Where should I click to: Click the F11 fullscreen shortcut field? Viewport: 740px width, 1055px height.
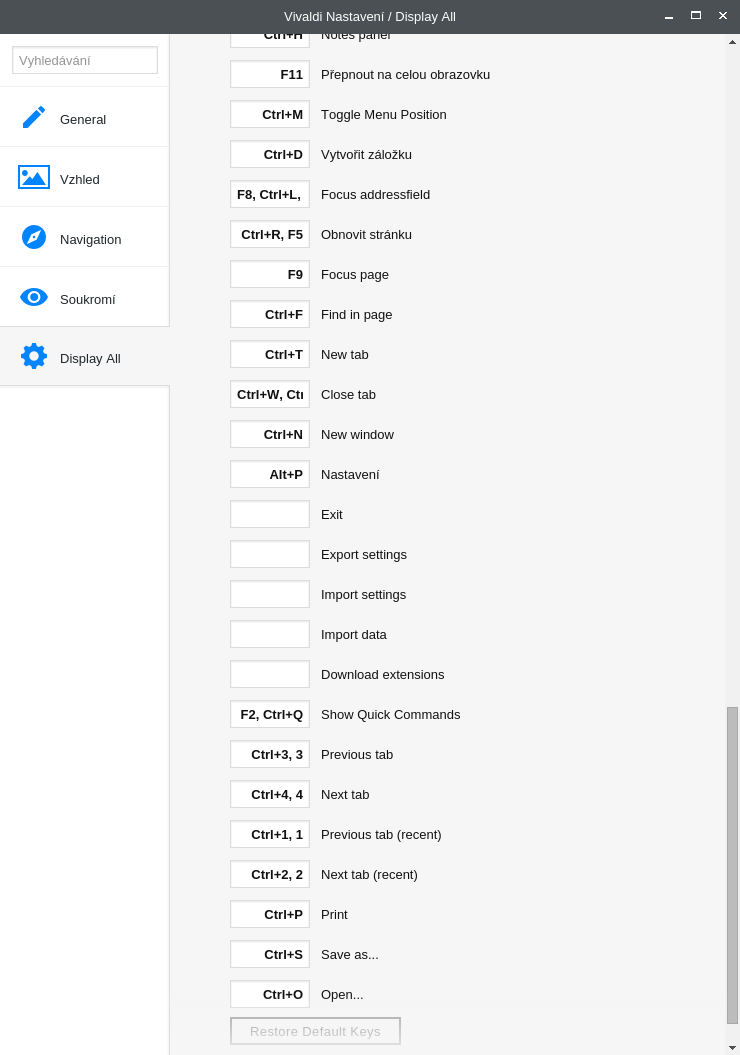[270, 74]
